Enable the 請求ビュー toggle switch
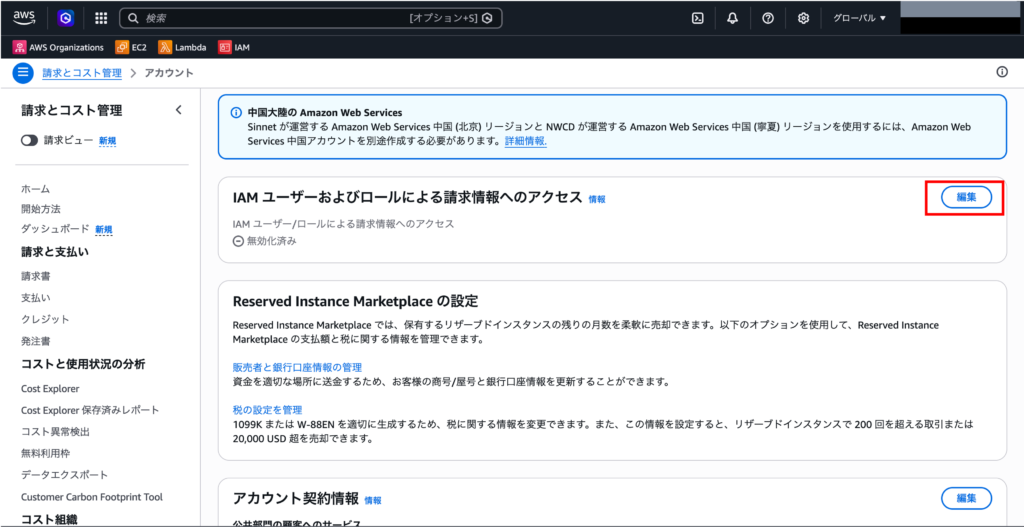Screen dimensions: 1024x527 click(29, 141)
